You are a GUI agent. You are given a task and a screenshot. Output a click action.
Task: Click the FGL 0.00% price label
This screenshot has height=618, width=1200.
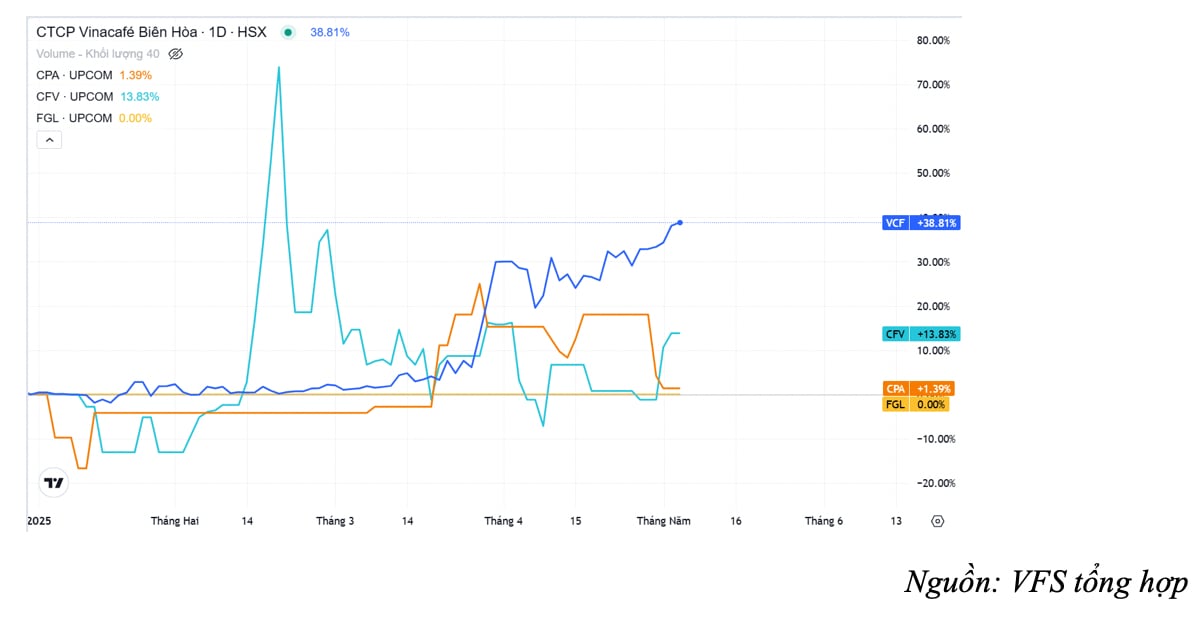click(915, 404)
